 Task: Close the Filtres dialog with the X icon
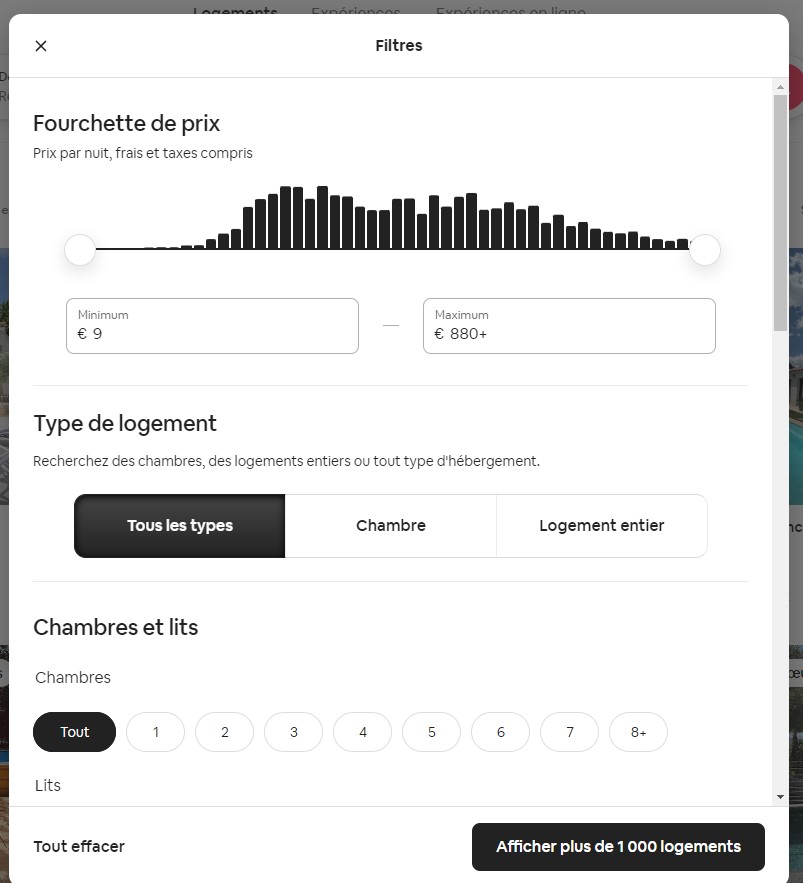(x=41, y=46)
